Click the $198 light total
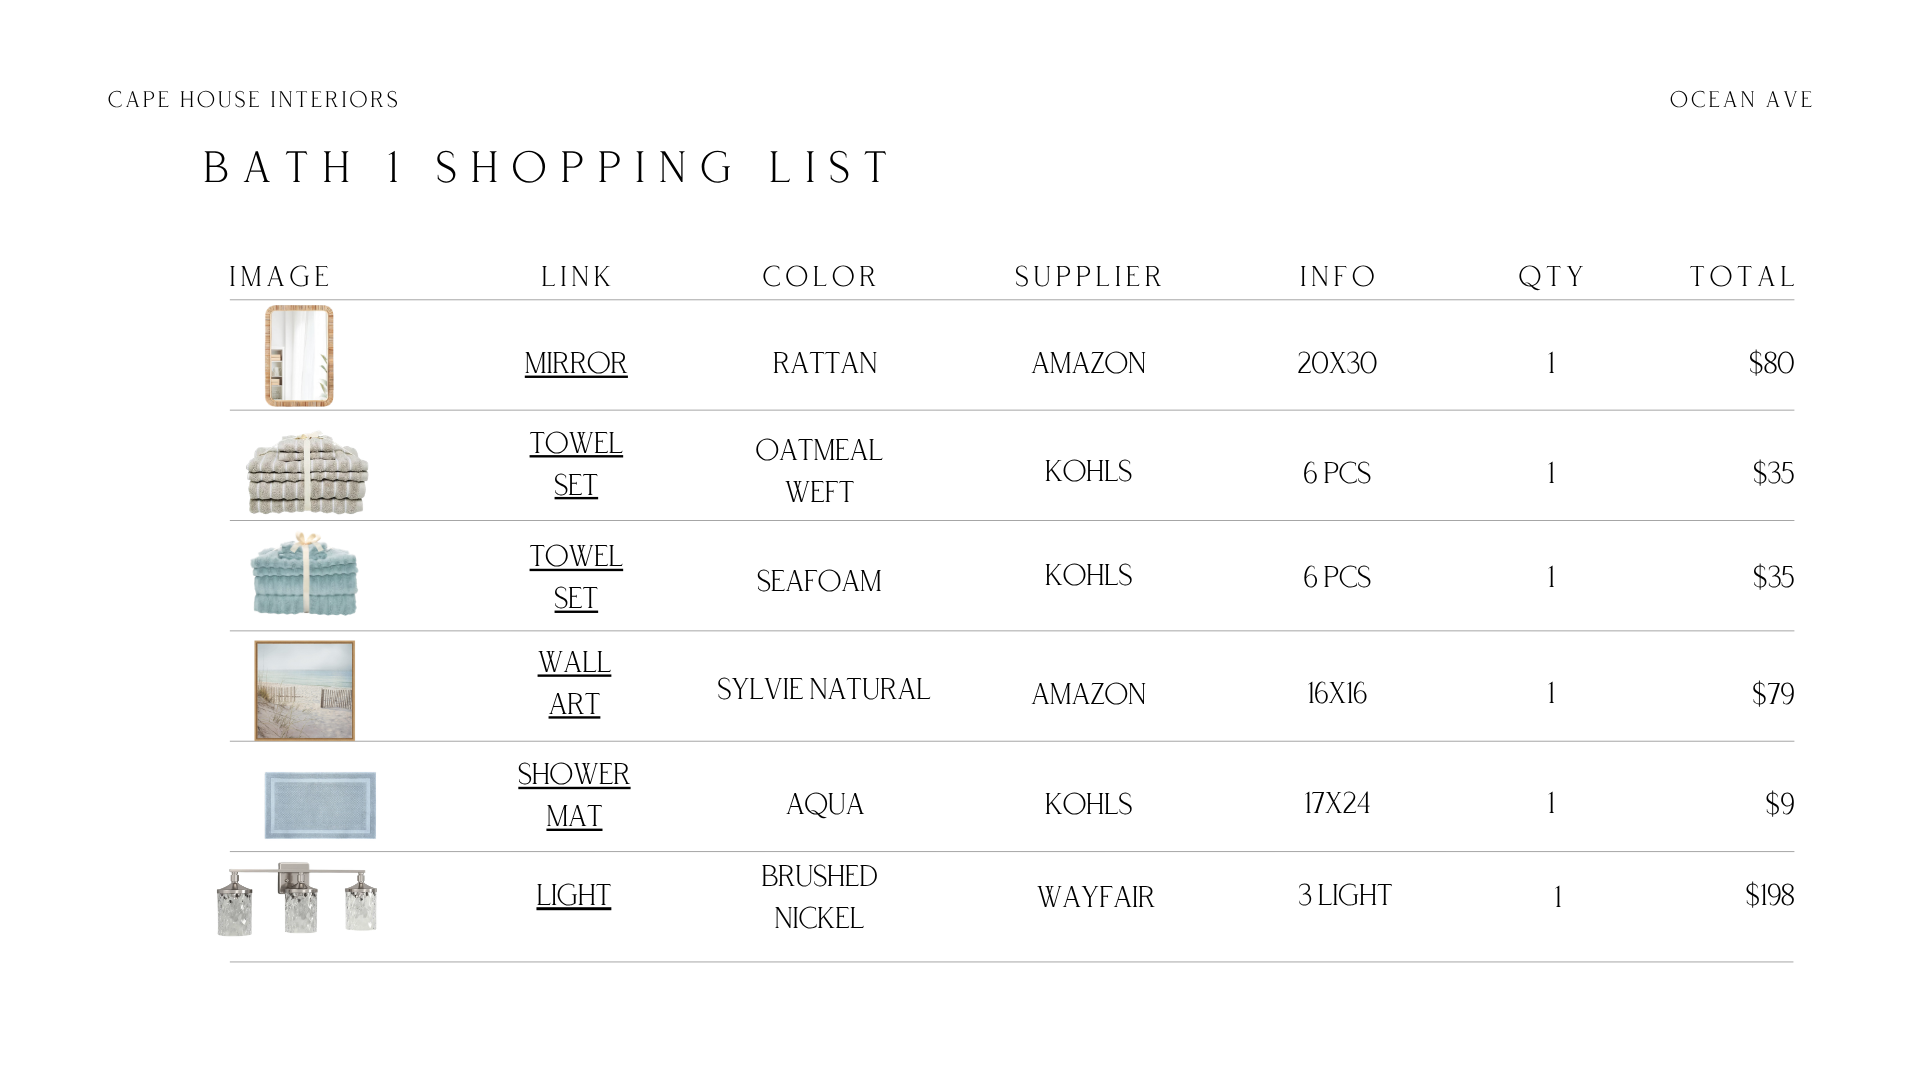This screenshot has width=1920, height=1080. (x=1769, y=895)
